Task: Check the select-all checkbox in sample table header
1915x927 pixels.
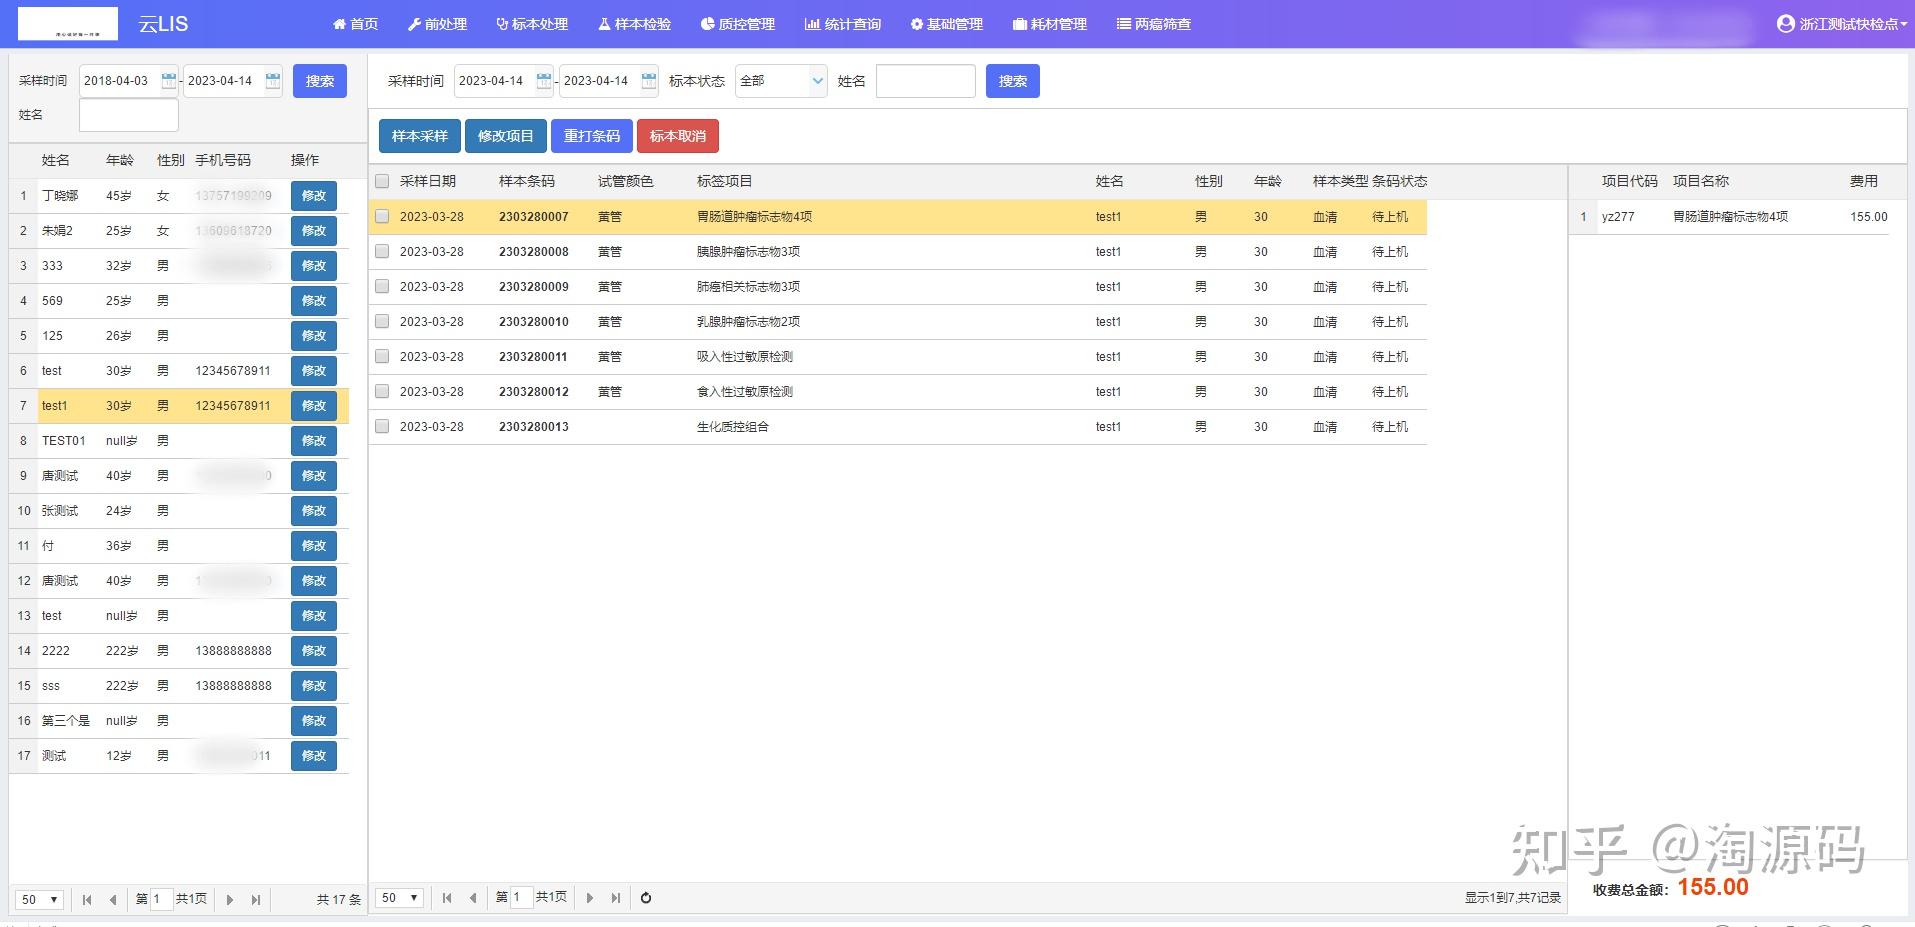Action: coord(382,181)
